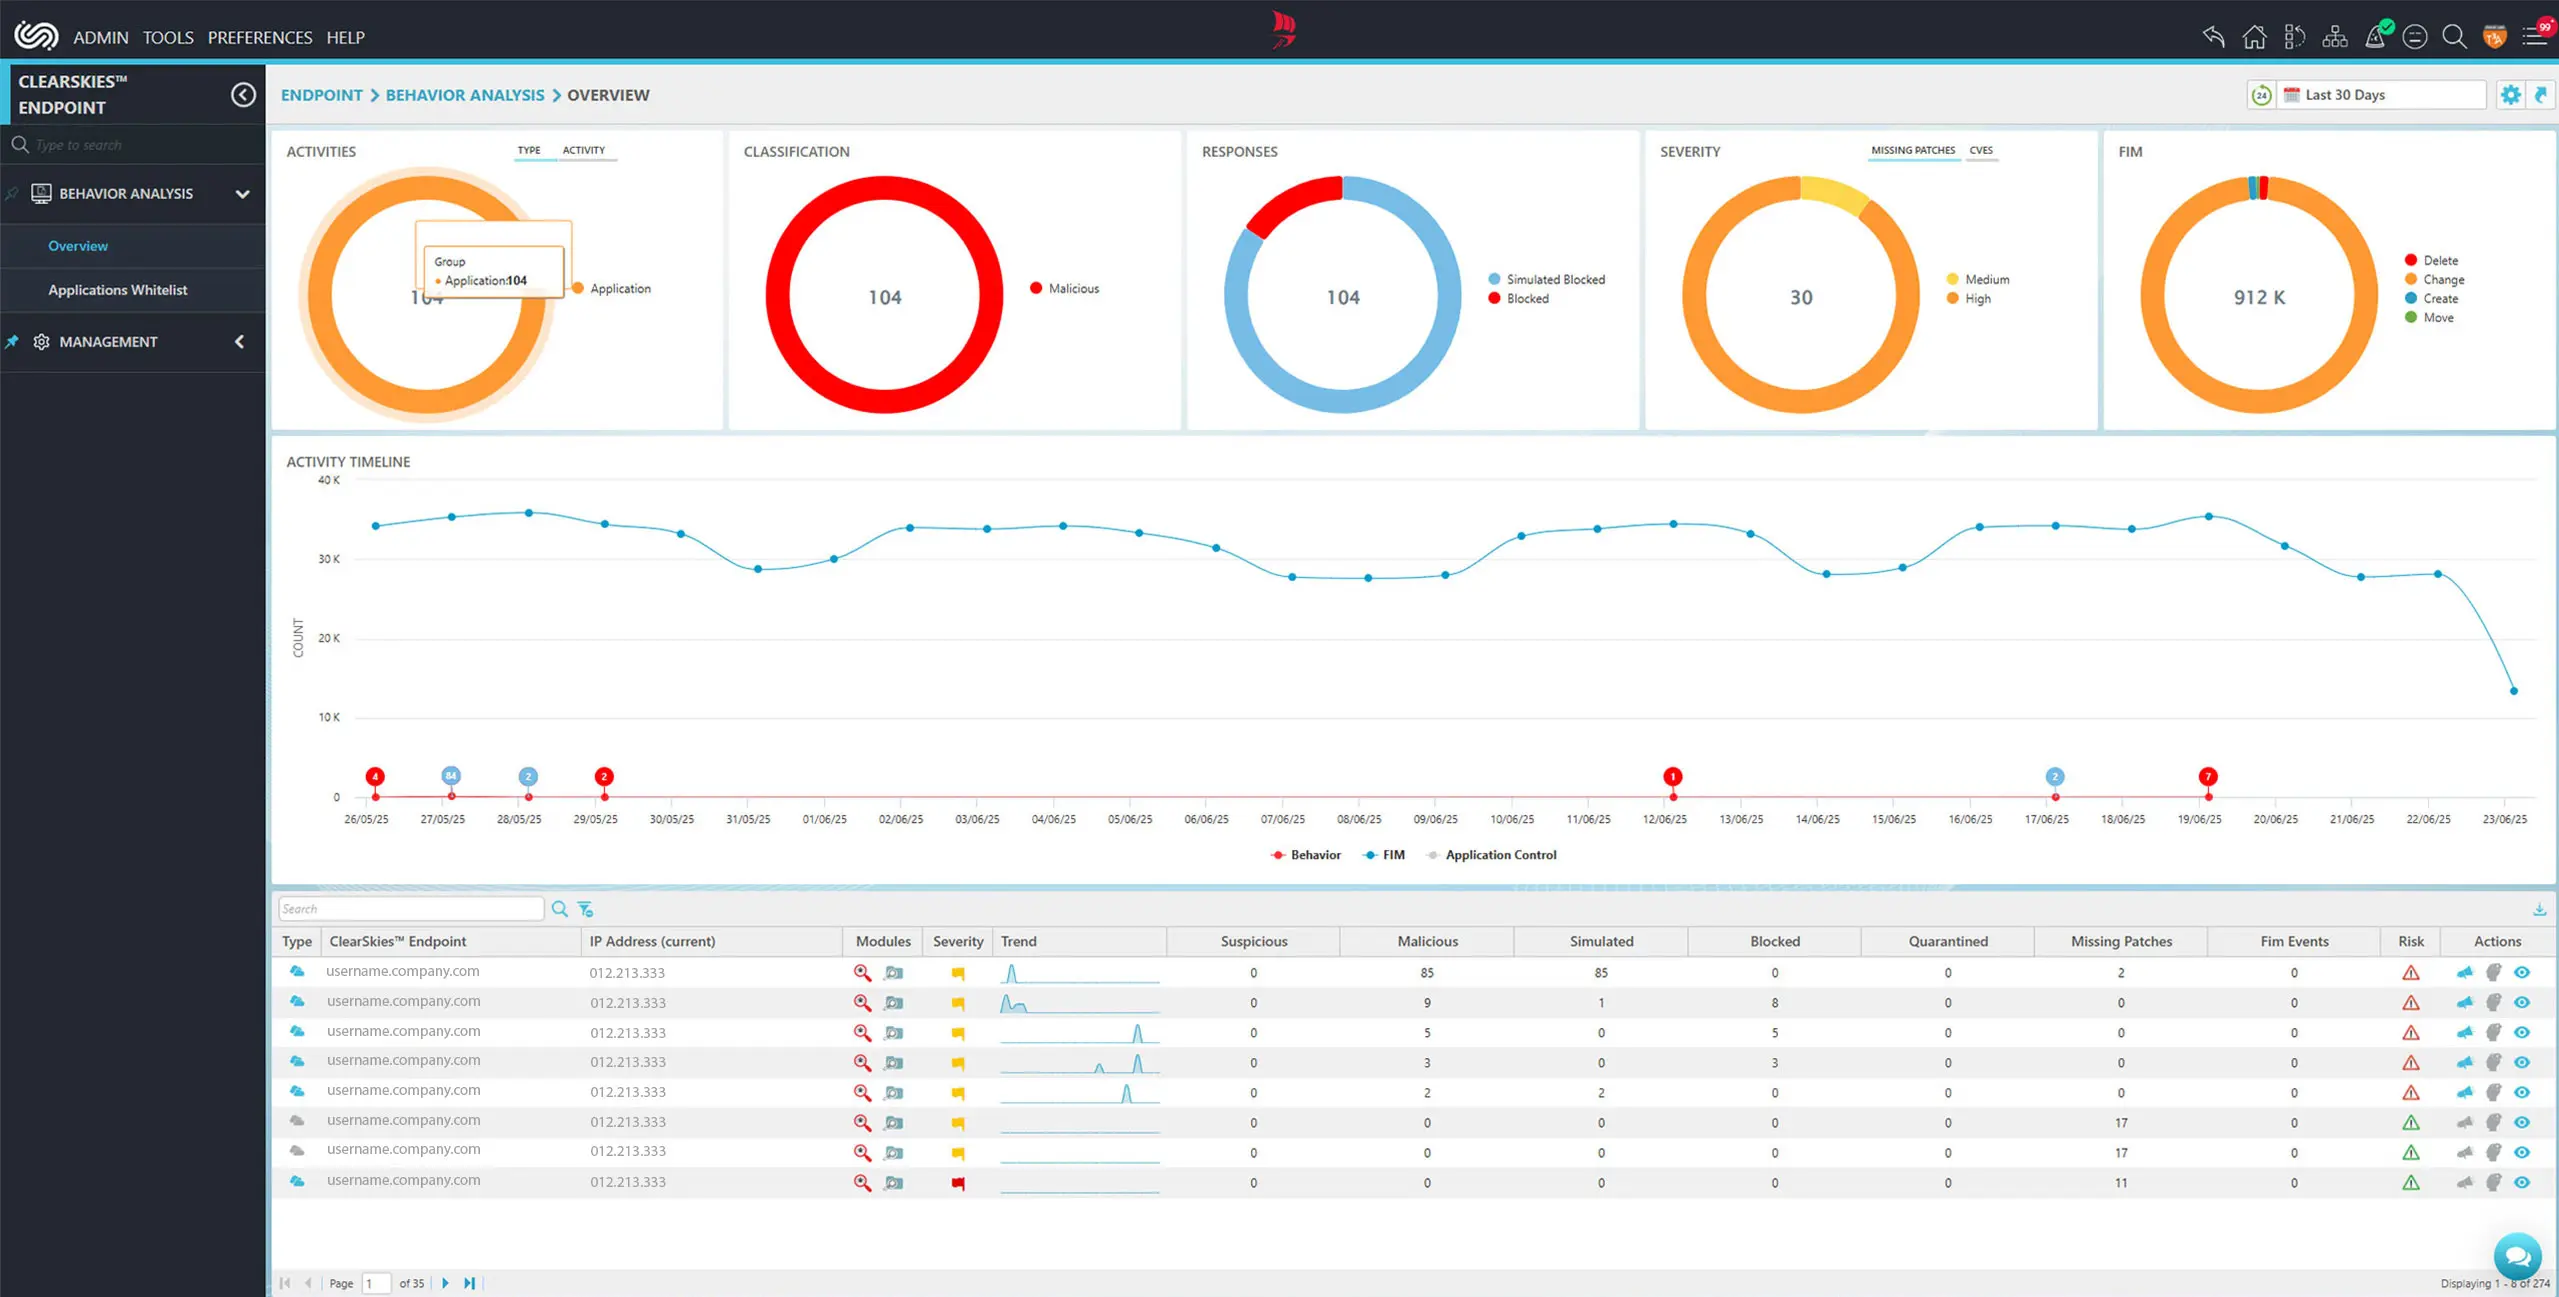Click the download export icon above table
The image size is (2559, 1297).
click(2539, 909)
